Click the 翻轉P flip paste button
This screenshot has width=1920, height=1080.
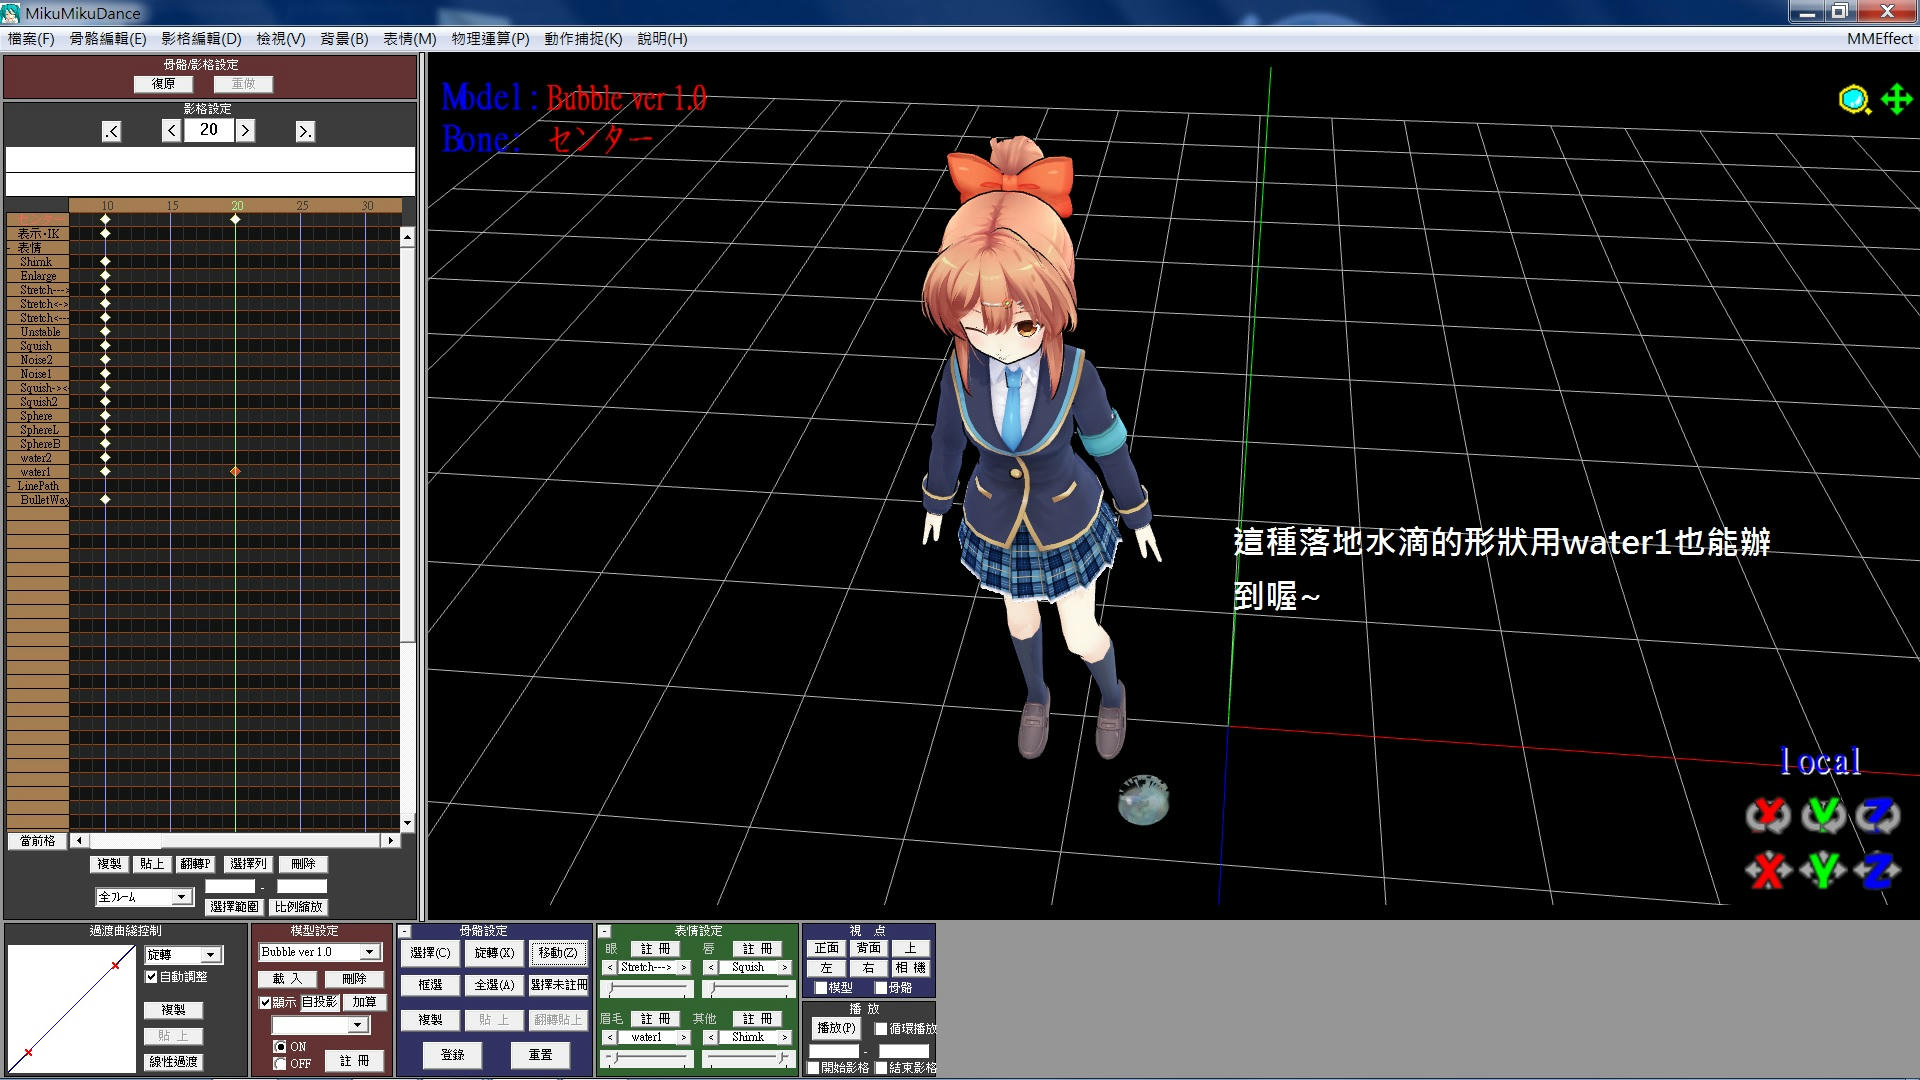coord(196,864)
